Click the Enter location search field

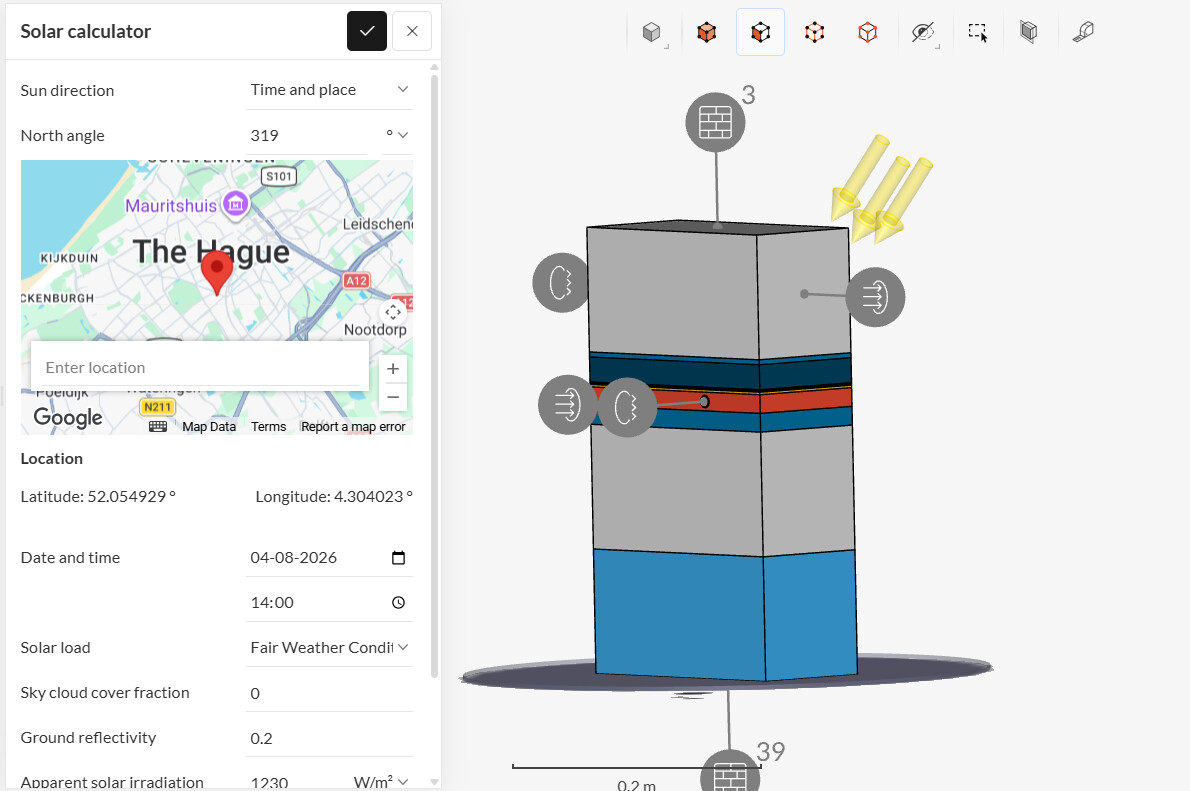200,367
